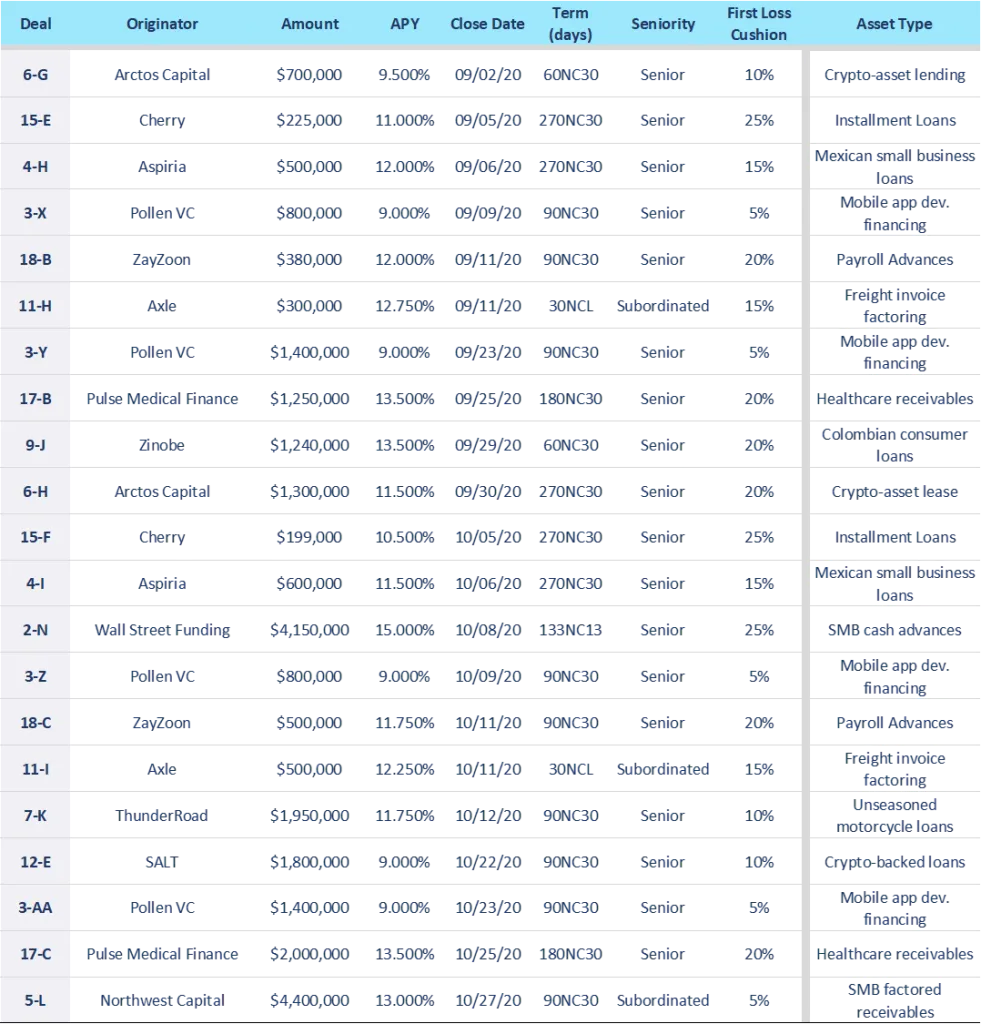Click the 12.750% APY cell

click(405, 306)
